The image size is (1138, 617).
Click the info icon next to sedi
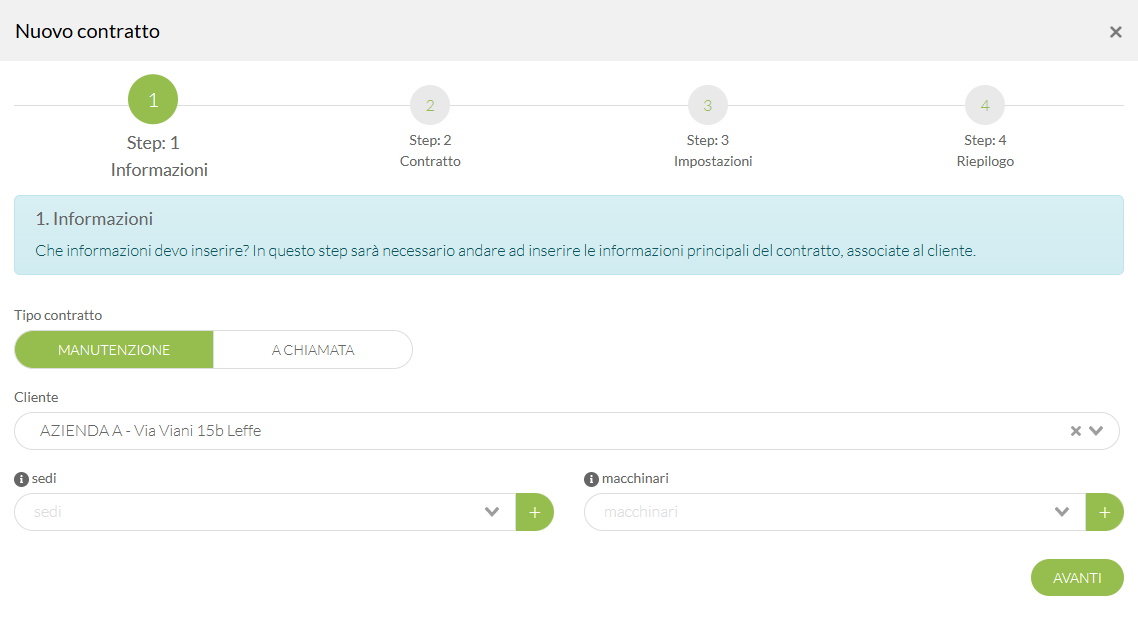pos(21,479)
